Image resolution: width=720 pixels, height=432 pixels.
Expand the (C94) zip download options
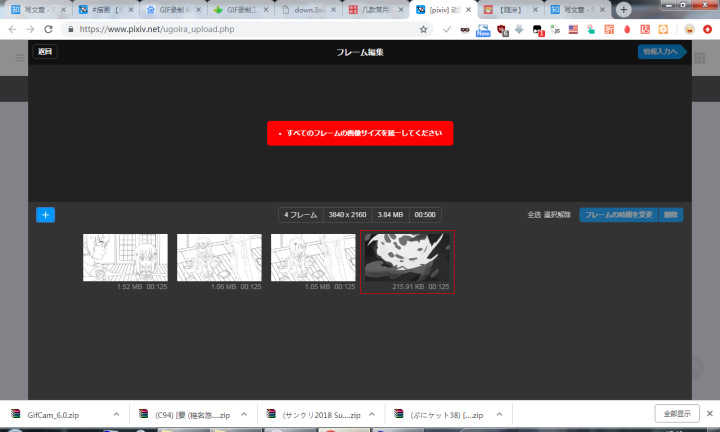click(244, 415)
